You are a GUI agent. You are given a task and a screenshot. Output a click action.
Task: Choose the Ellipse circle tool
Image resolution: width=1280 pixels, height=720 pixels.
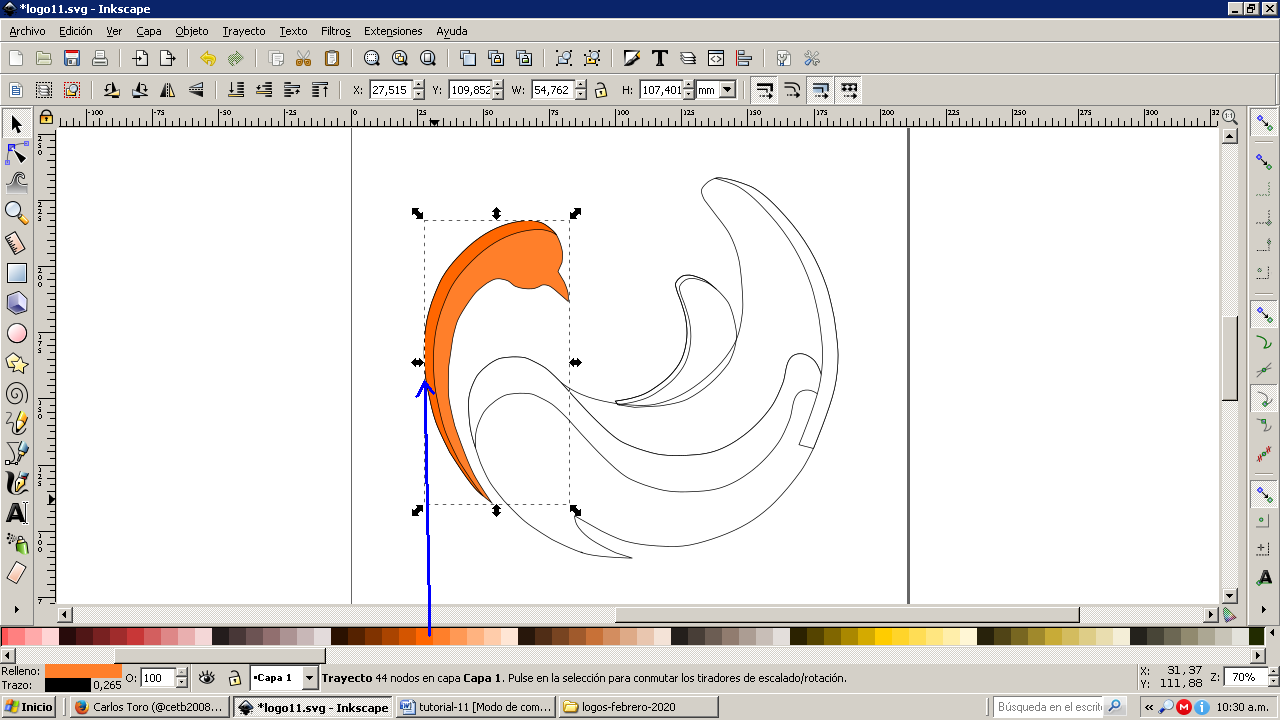click(16, 333)
